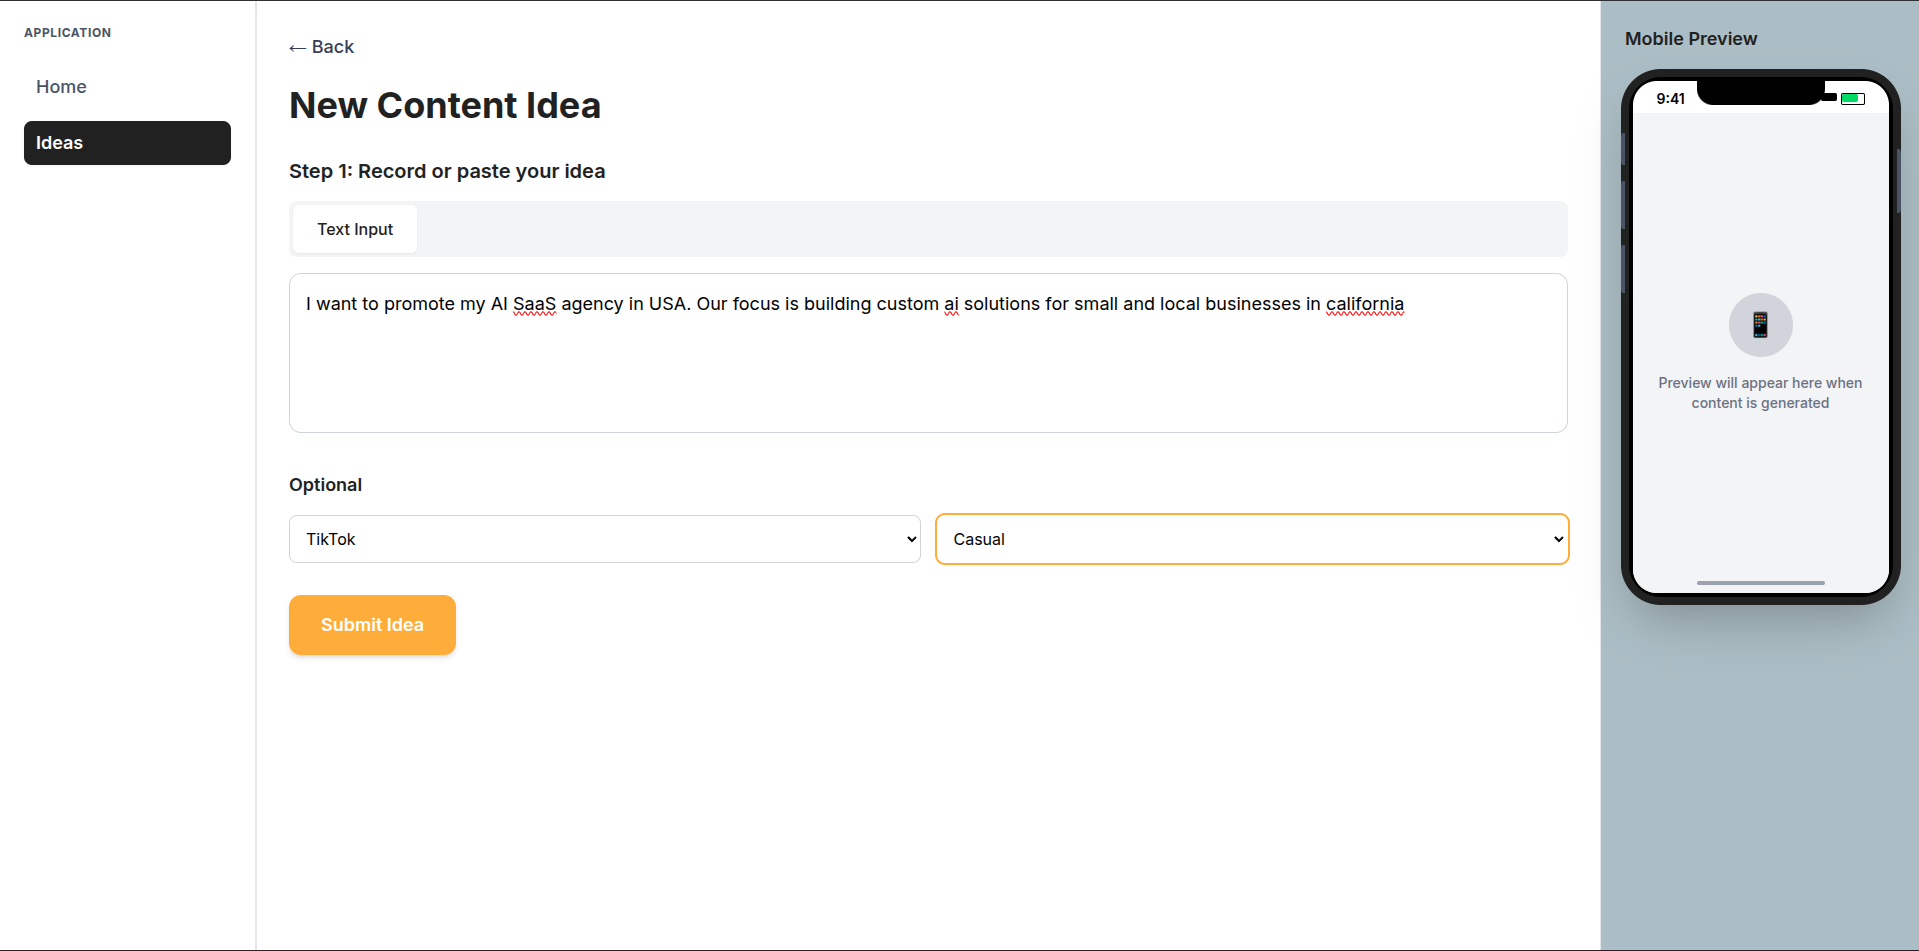Click the New Content Idea title

pos(445,106)
